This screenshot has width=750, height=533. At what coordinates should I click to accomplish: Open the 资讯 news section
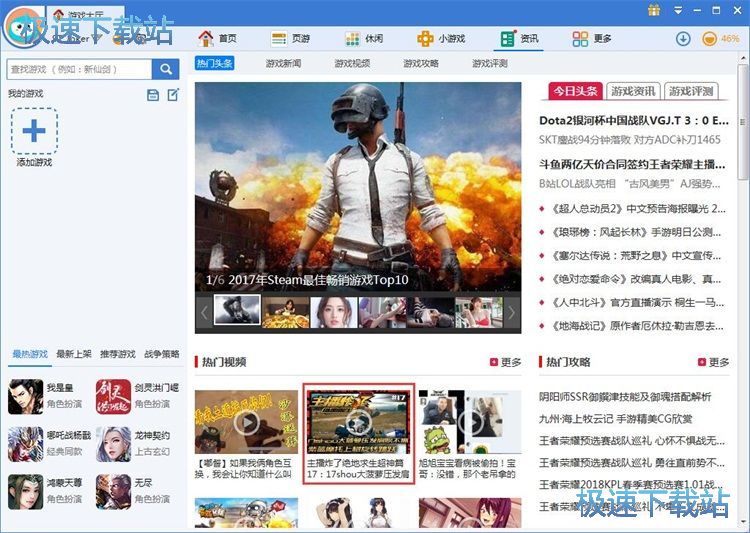[519, 38]
